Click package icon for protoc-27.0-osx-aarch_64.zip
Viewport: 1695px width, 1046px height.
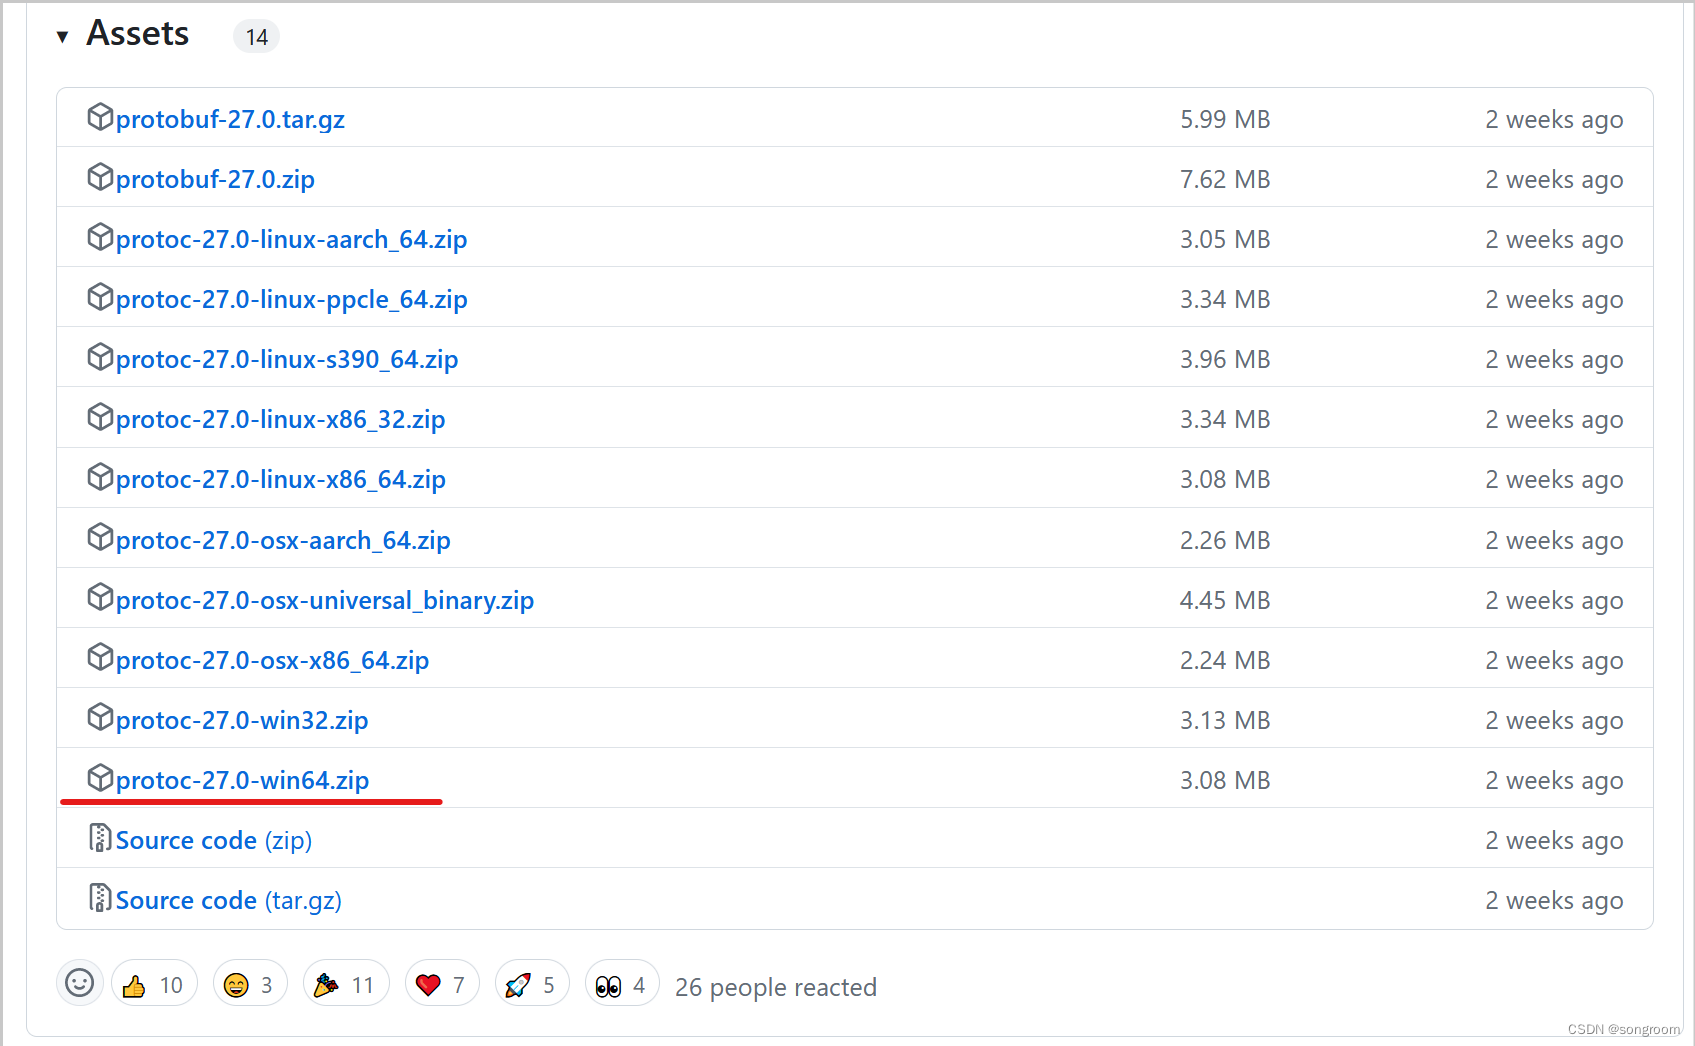(x=100, y=537)
